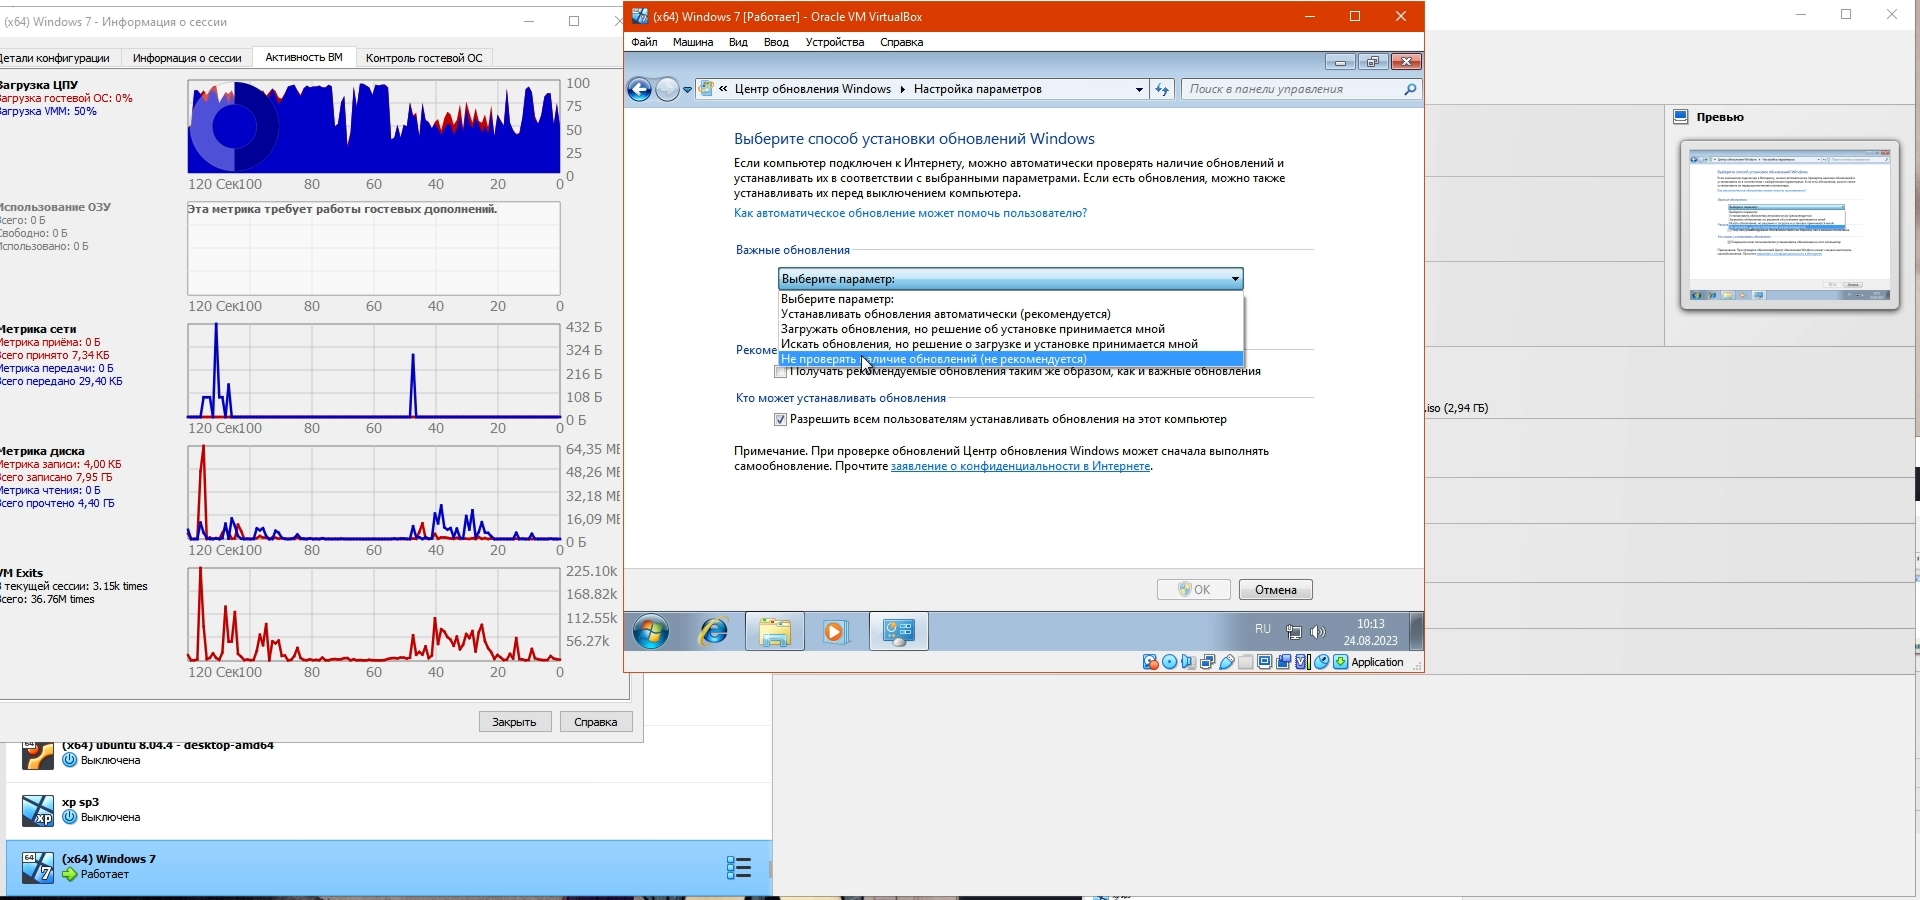Click the display indicator in VirtualBox status bar

point(1265,662)
